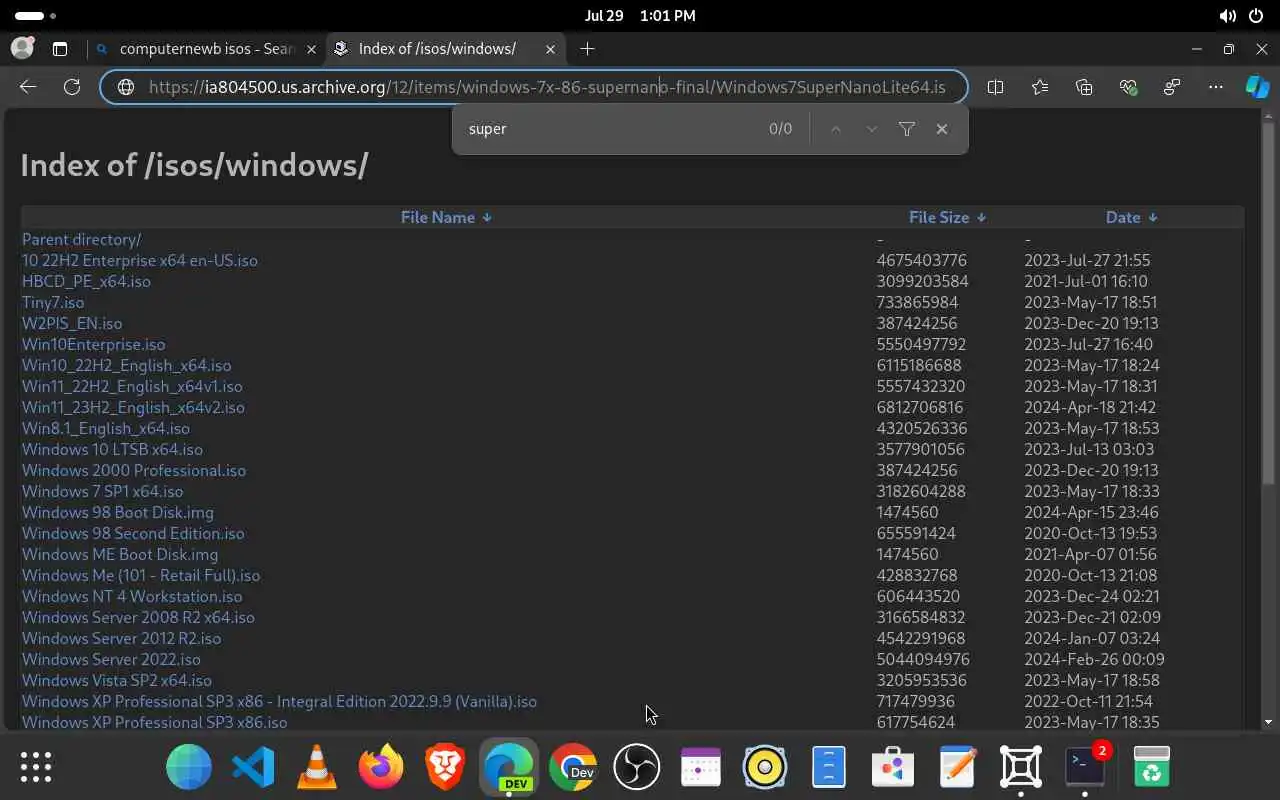1280x800 pixels.
Task: Open the tab actions menu icon
Action: [60, 48]
